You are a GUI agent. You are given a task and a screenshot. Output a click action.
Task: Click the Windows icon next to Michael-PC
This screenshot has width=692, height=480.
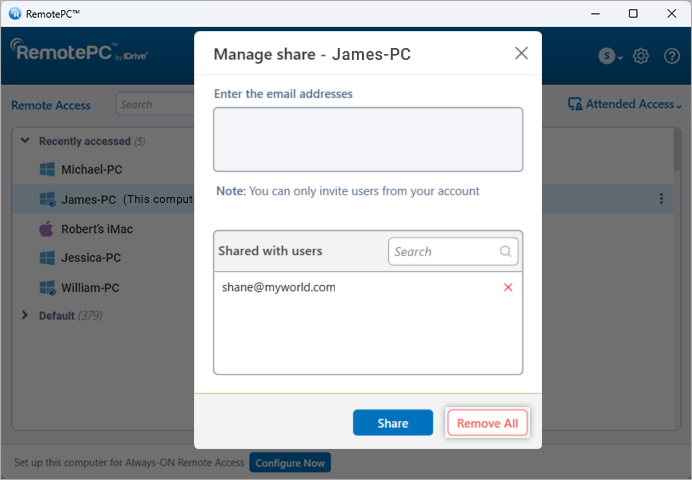point(46,170)
